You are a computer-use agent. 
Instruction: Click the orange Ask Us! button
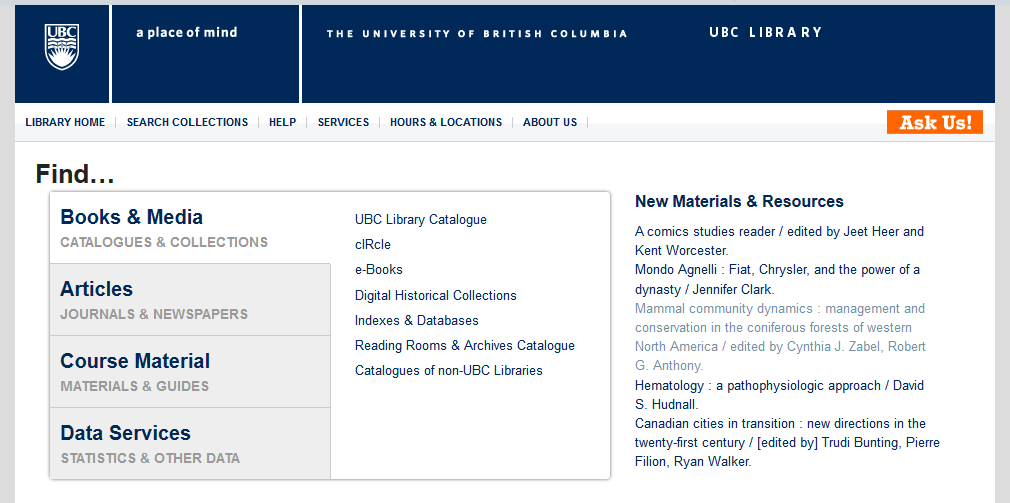(x=935, y=122)
